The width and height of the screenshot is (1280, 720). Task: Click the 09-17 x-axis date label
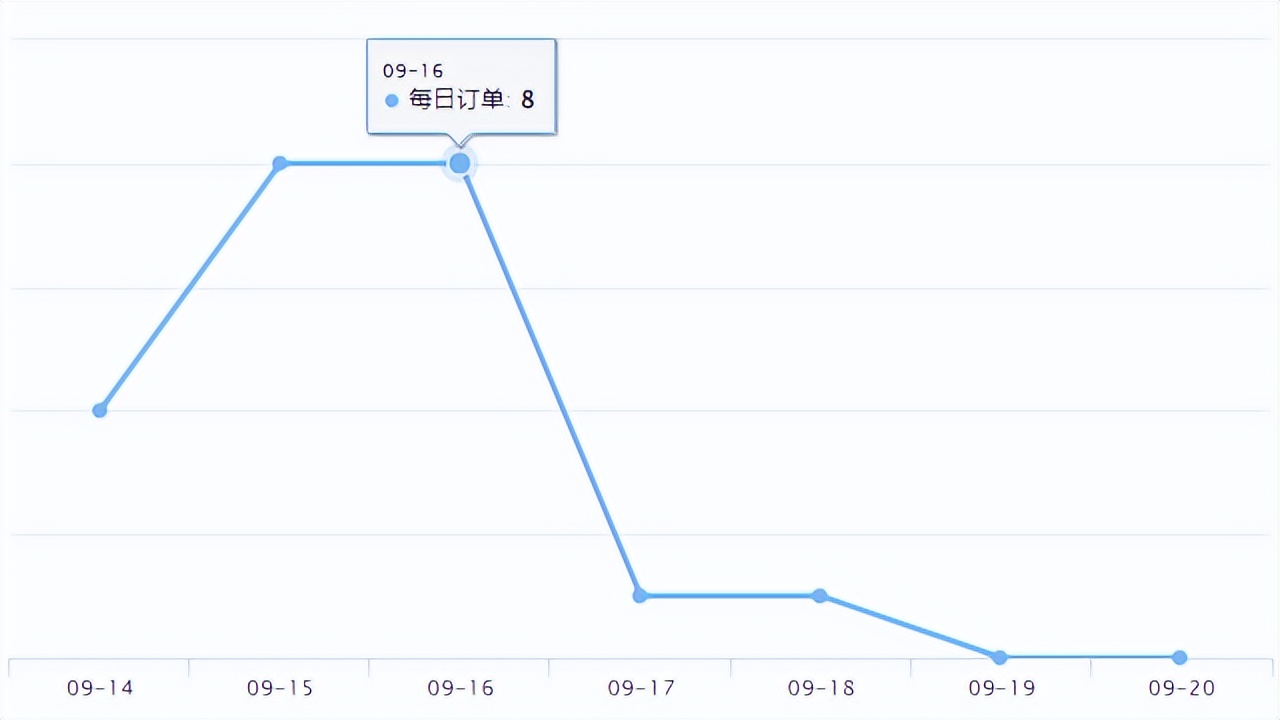(641, 688)
